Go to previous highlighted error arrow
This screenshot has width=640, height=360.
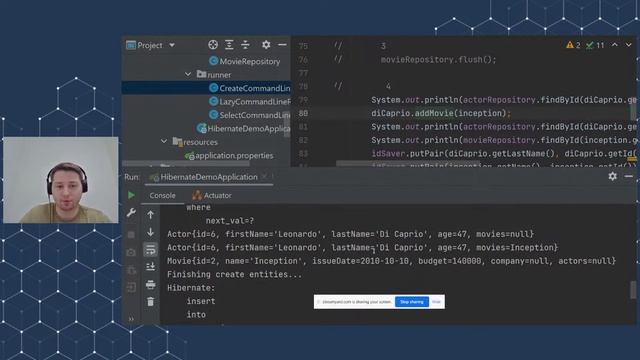615,45
